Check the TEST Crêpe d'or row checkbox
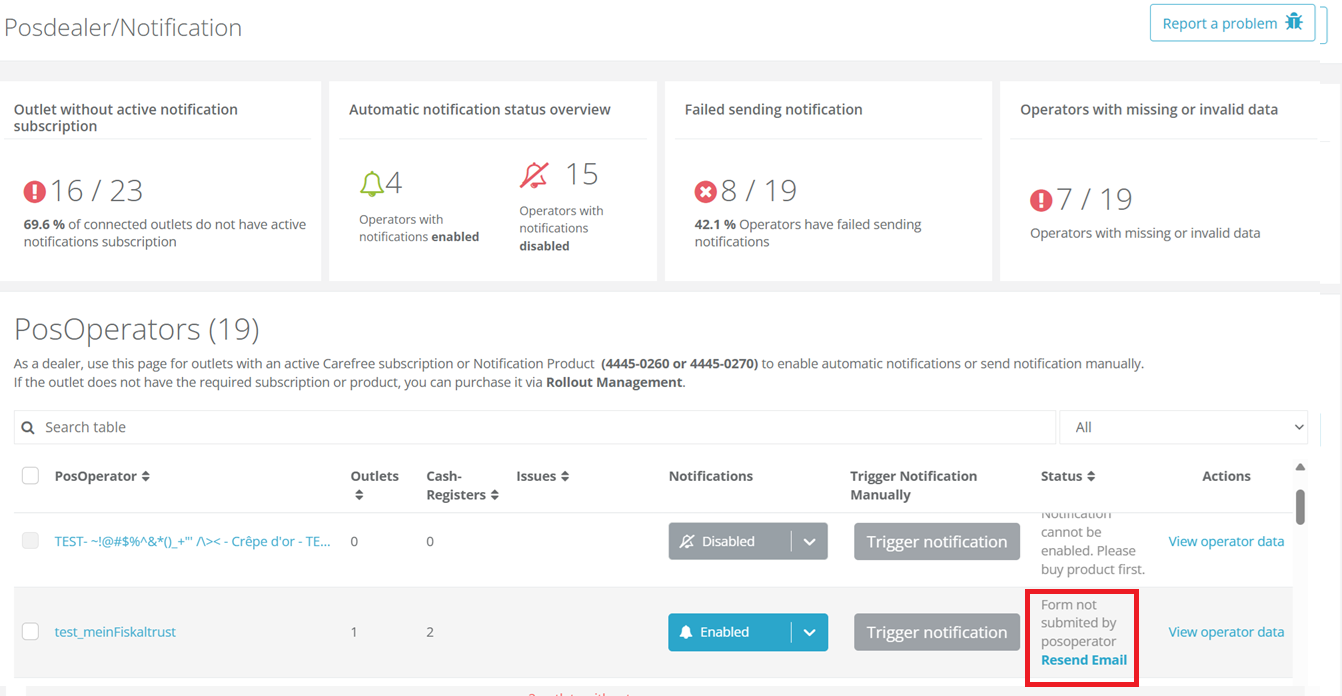 [x=31, y=541]
